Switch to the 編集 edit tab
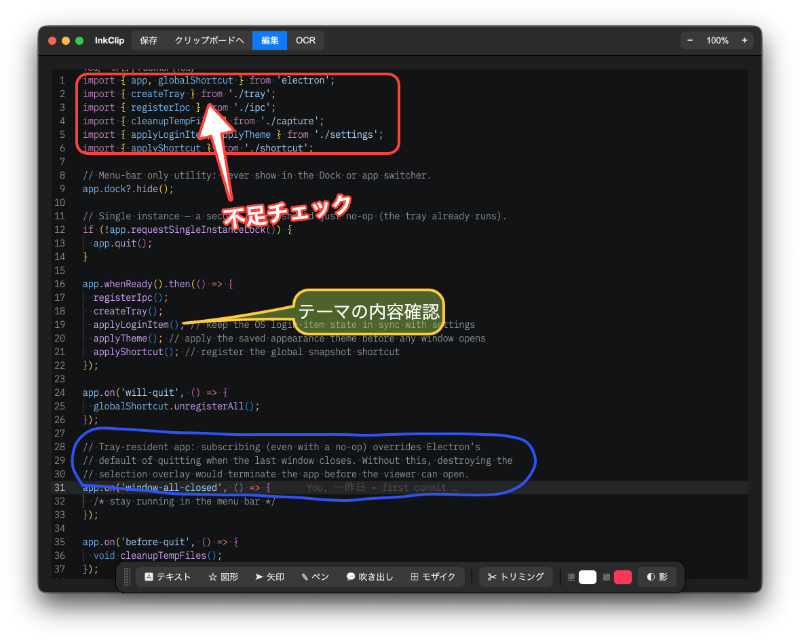 (x=270, y=40)
